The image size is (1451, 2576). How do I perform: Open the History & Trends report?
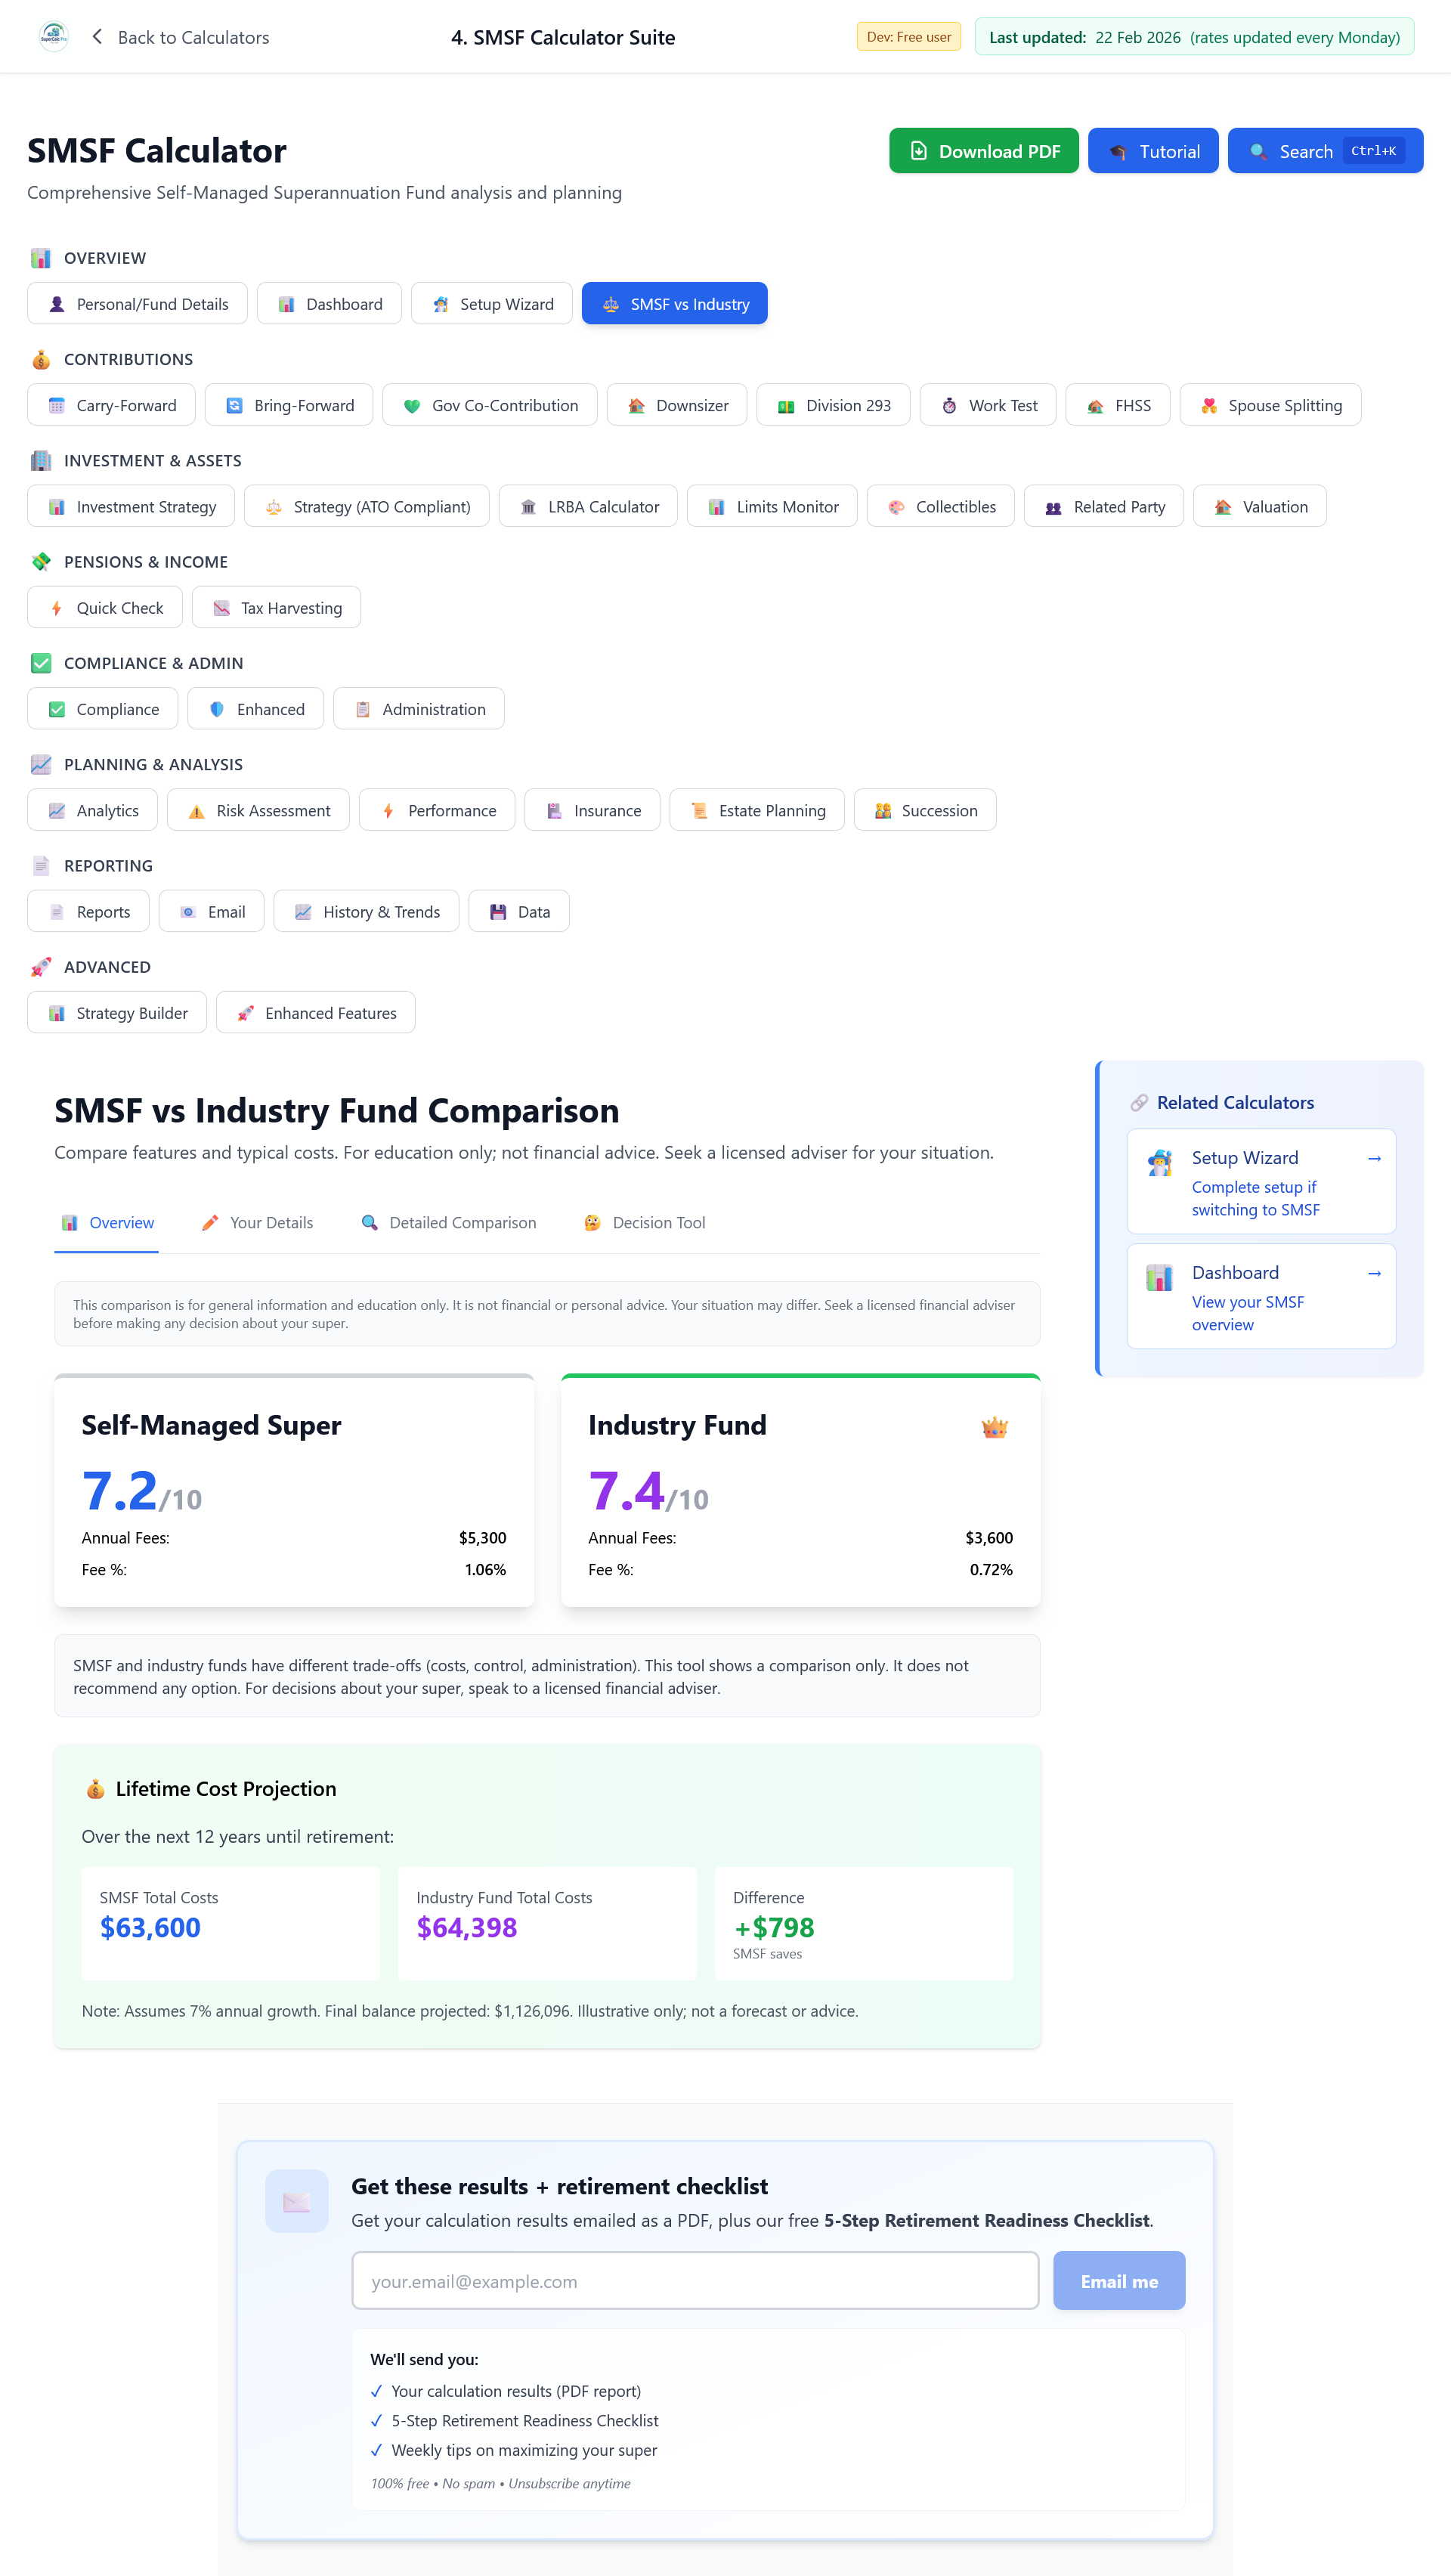pyautogui.click(x=366, y=911)
